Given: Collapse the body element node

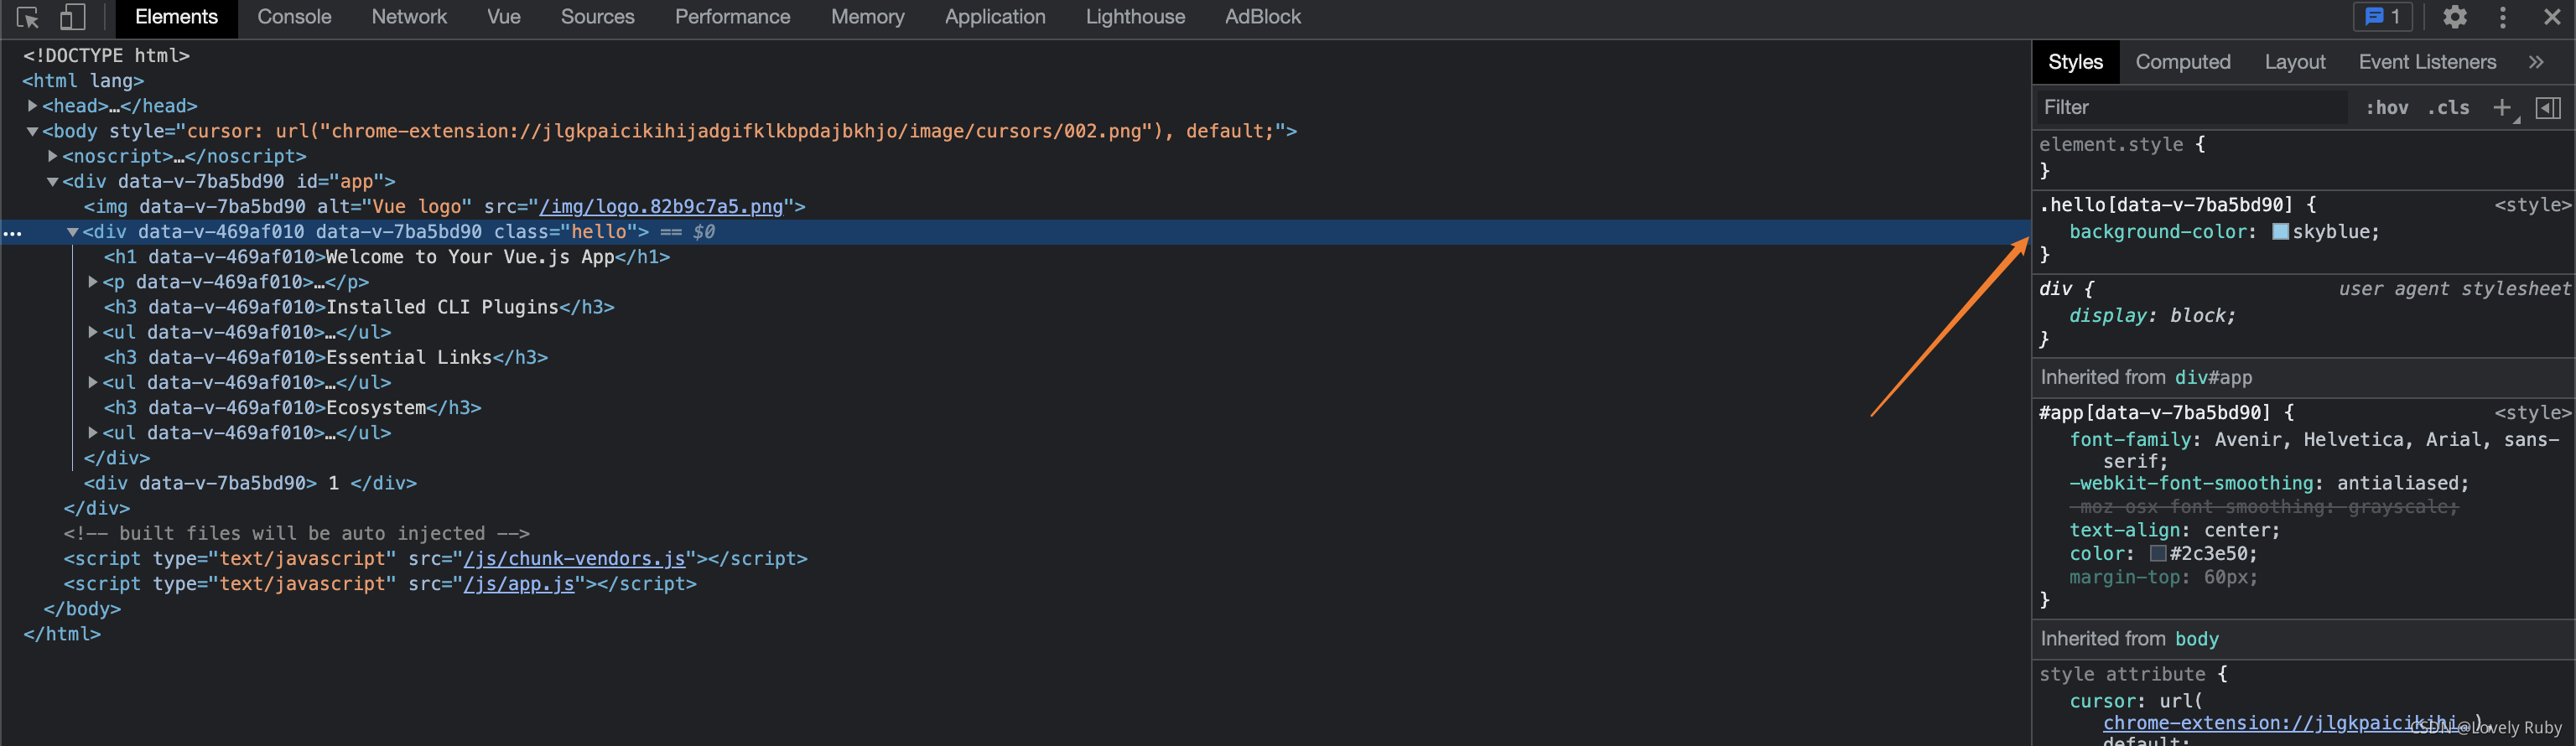Looking at the screenshot, I should coord(32,131).
